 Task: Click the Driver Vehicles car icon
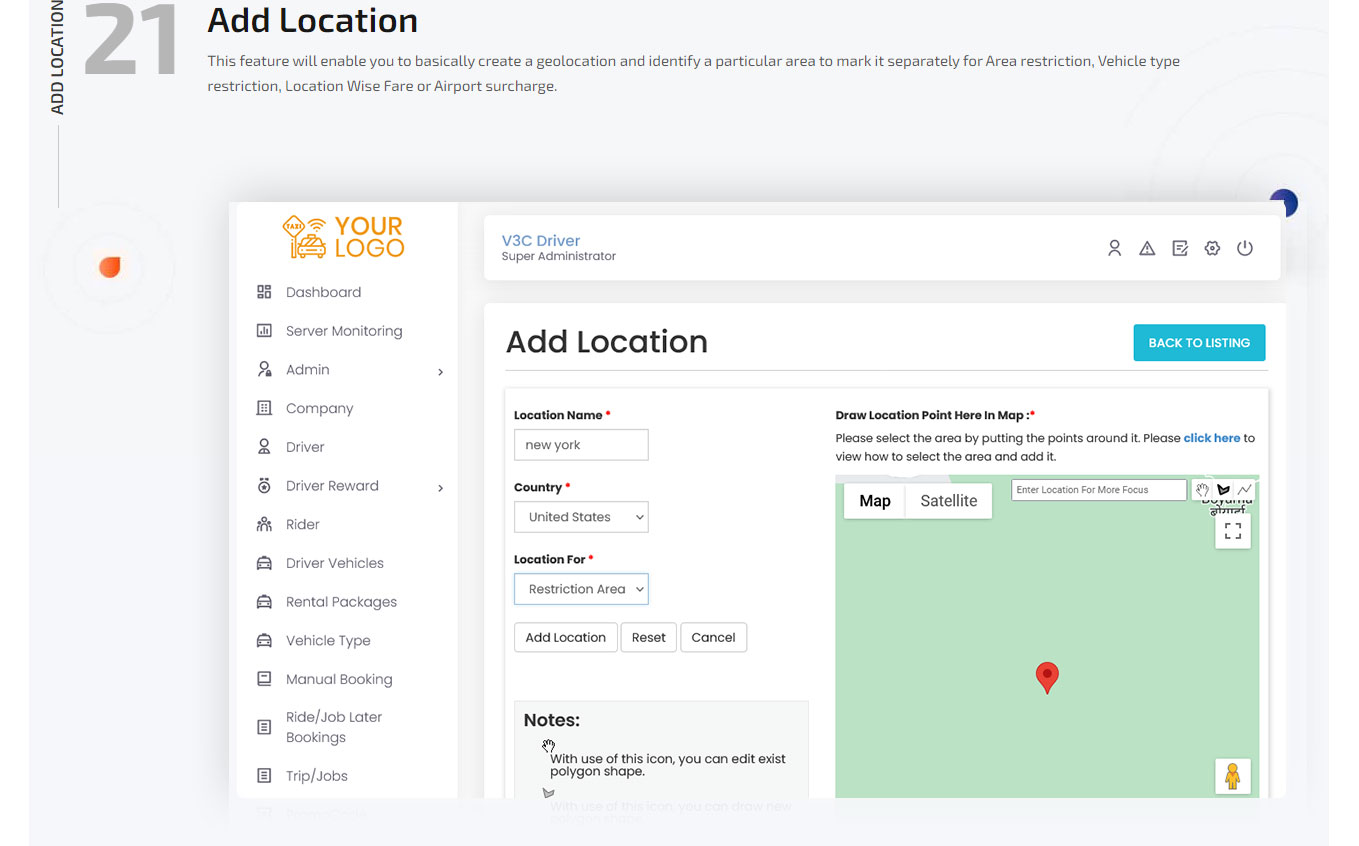pos(264,563)
